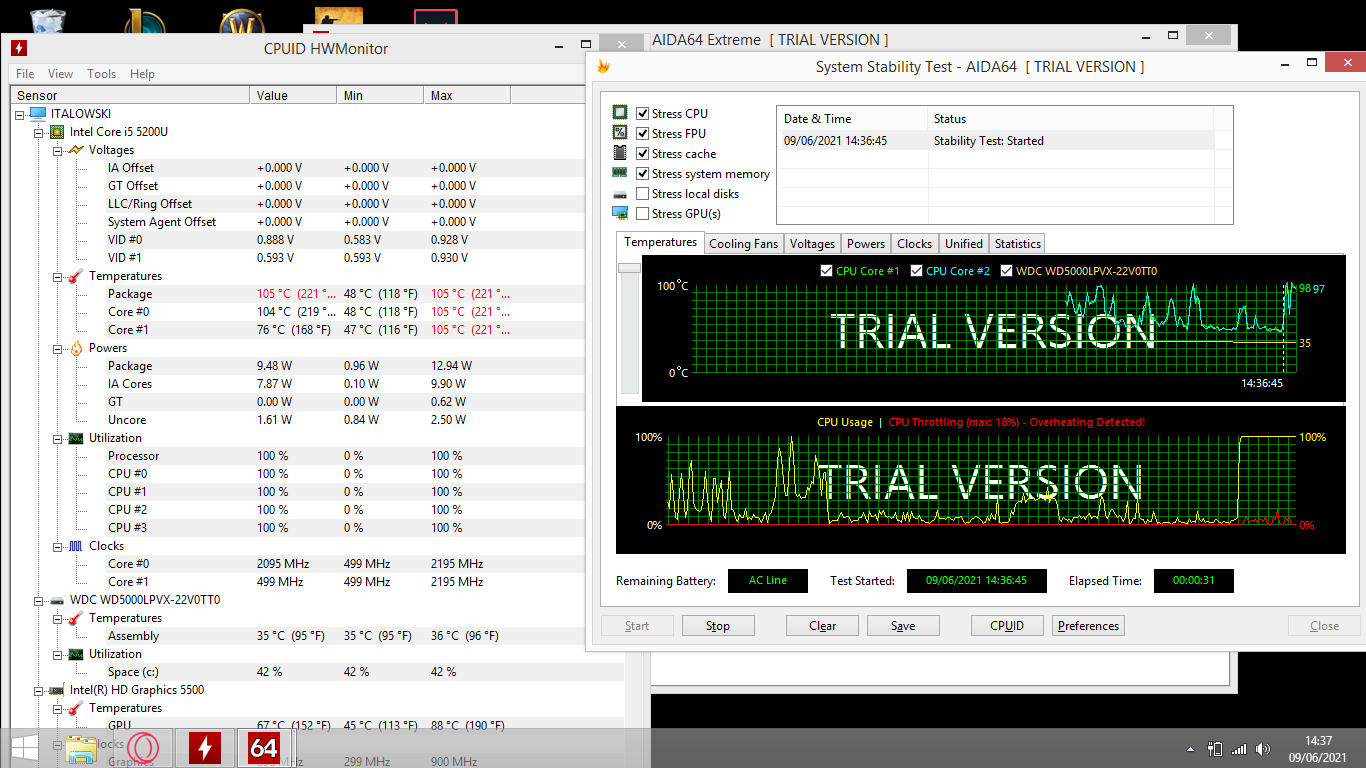Click the Intel HD Graphics 5500 card icon
Image resolution: width=1366 pixels, height=768 pixels.
(57, 690)
